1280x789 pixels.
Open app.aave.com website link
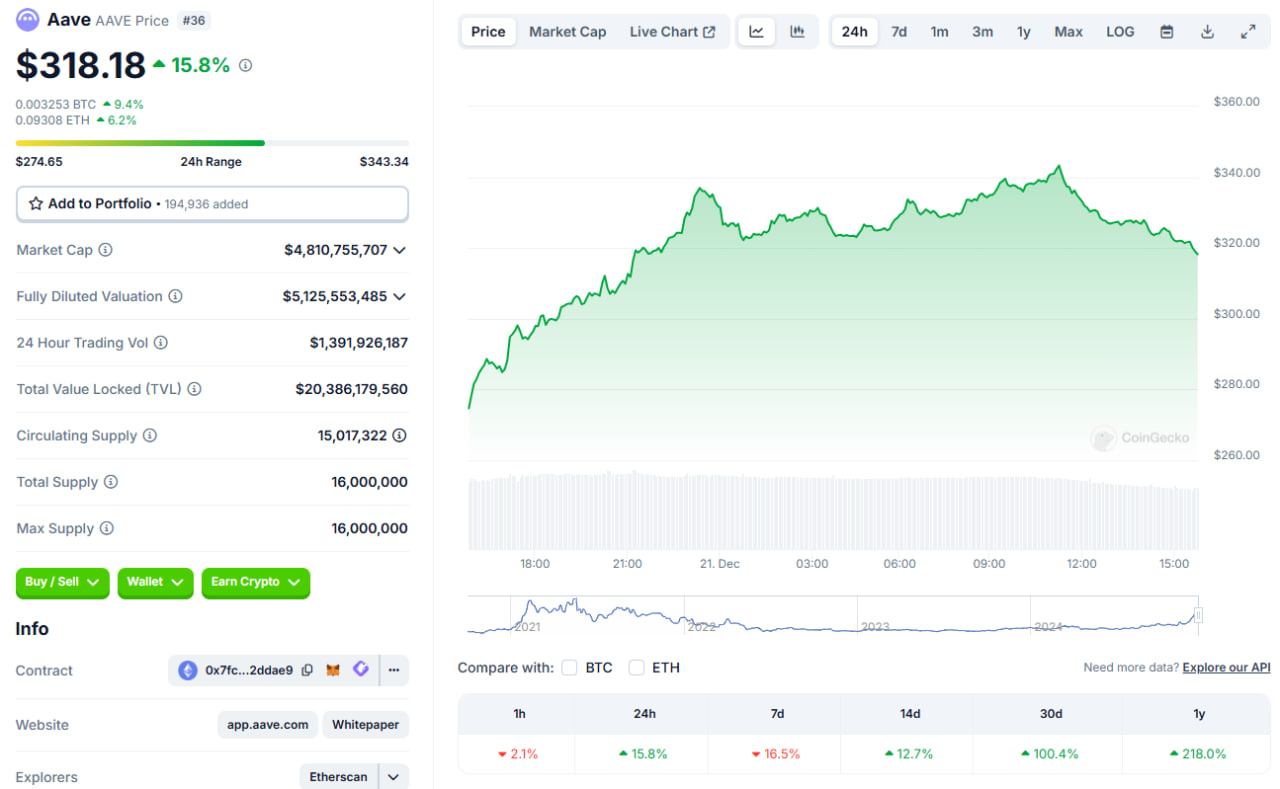(267, 725)
